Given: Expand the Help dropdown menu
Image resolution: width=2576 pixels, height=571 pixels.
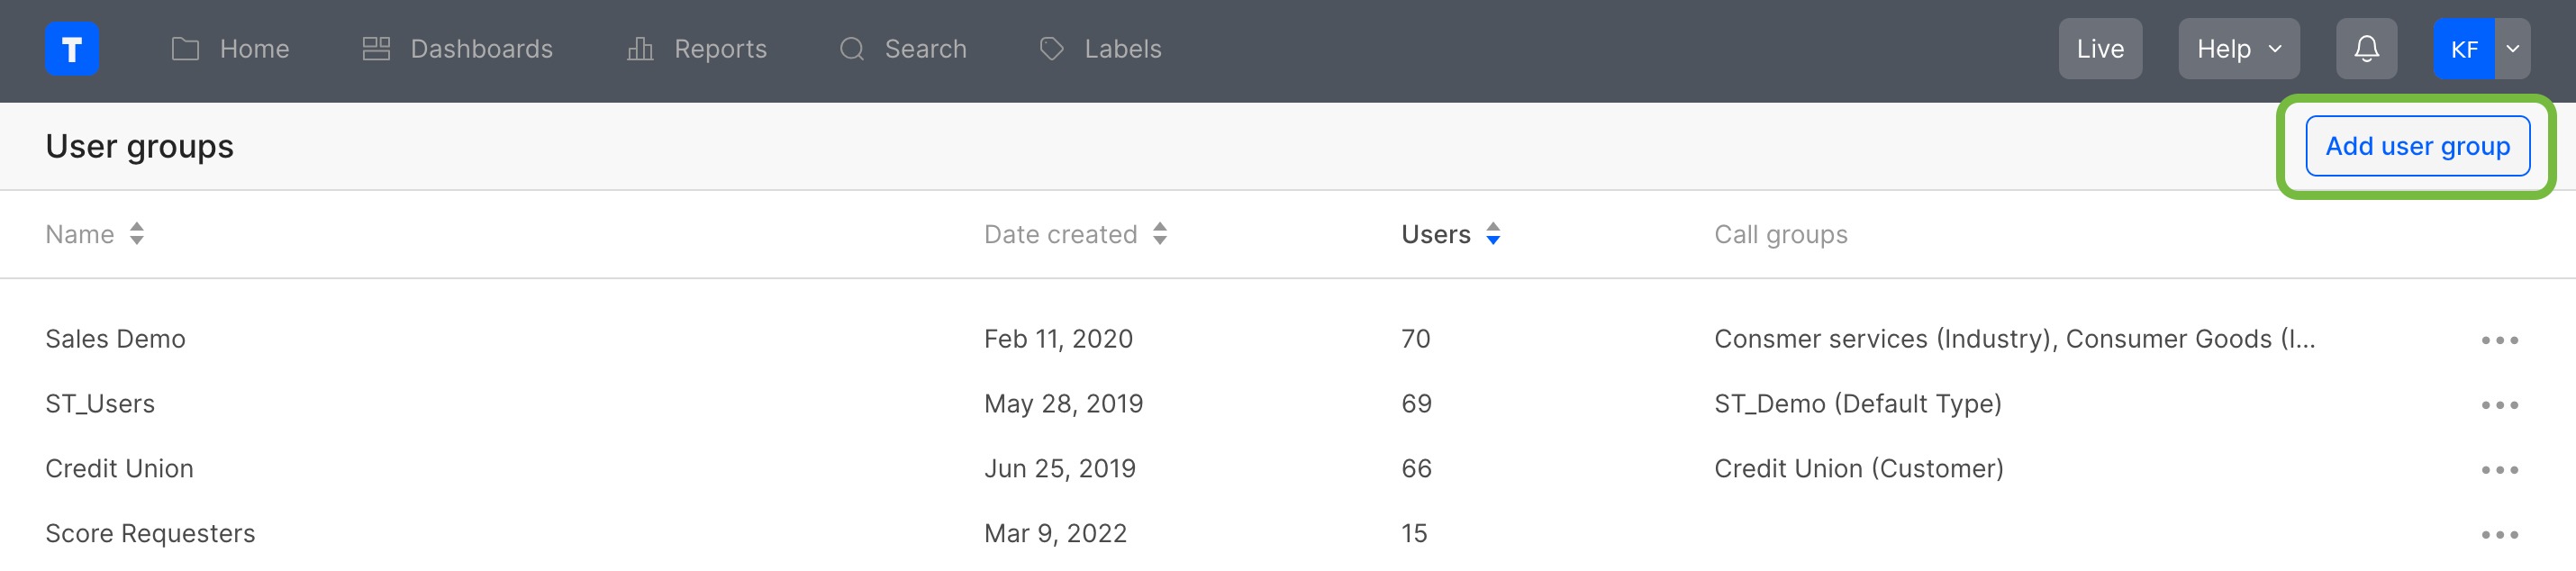Looking at the screenshot, I should pyautogui.click(x=2237, y=47).
